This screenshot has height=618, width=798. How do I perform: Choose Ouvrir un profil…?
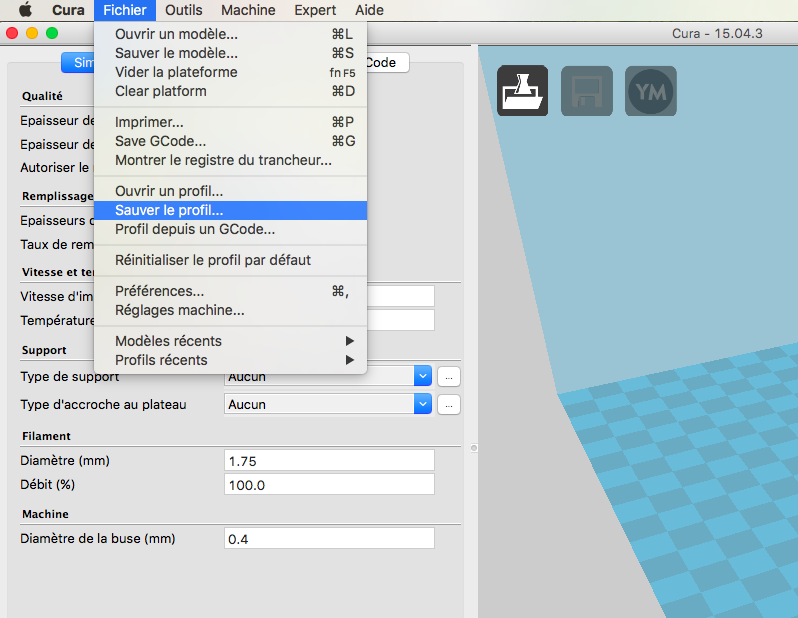coord(231,191)
